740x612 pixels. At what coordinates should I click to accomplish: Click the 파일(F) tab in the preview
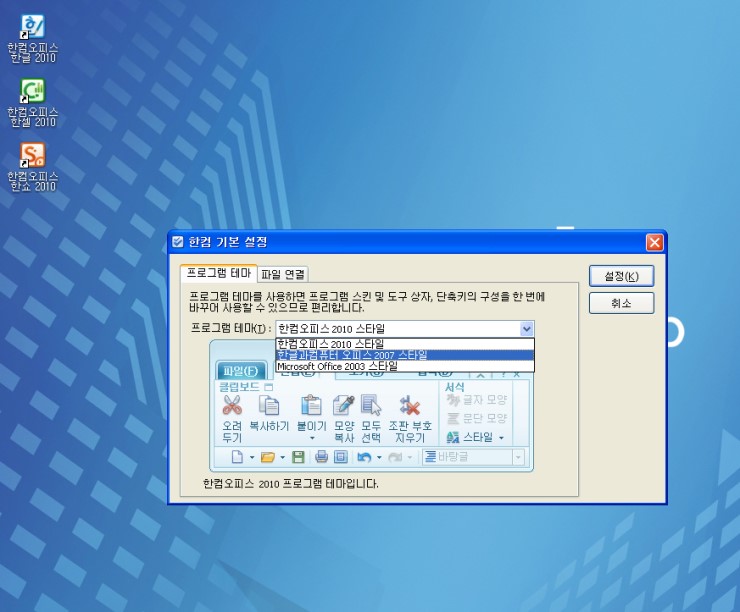241,371
